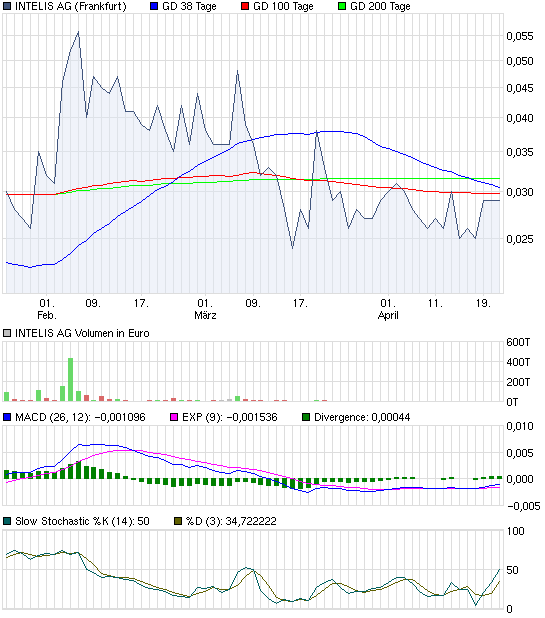Screen dimensions: 545x618
Task: Click the '19.' April date axis label
Action: point(483,303)
